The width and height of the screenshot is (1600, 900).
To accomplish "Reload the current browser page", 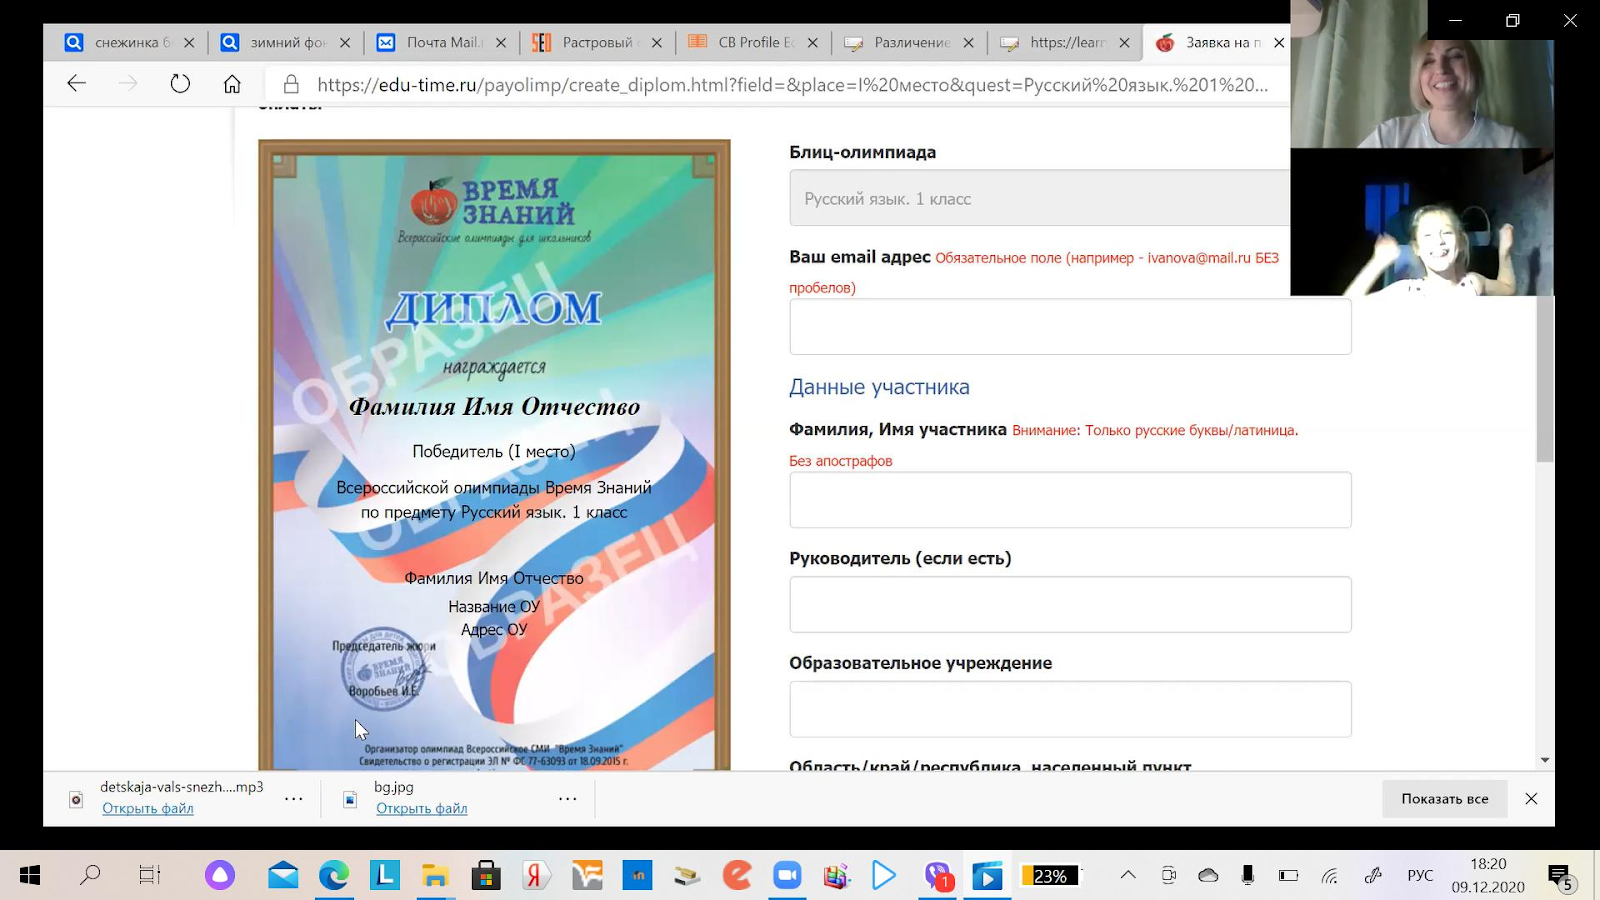I will (x=180, y=84).
